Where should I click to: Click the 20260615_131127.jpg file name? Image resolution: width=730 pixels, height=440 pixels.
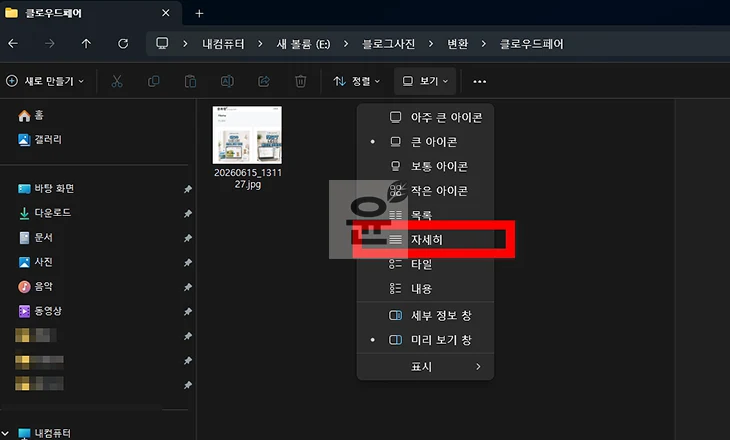coord(248,178)
